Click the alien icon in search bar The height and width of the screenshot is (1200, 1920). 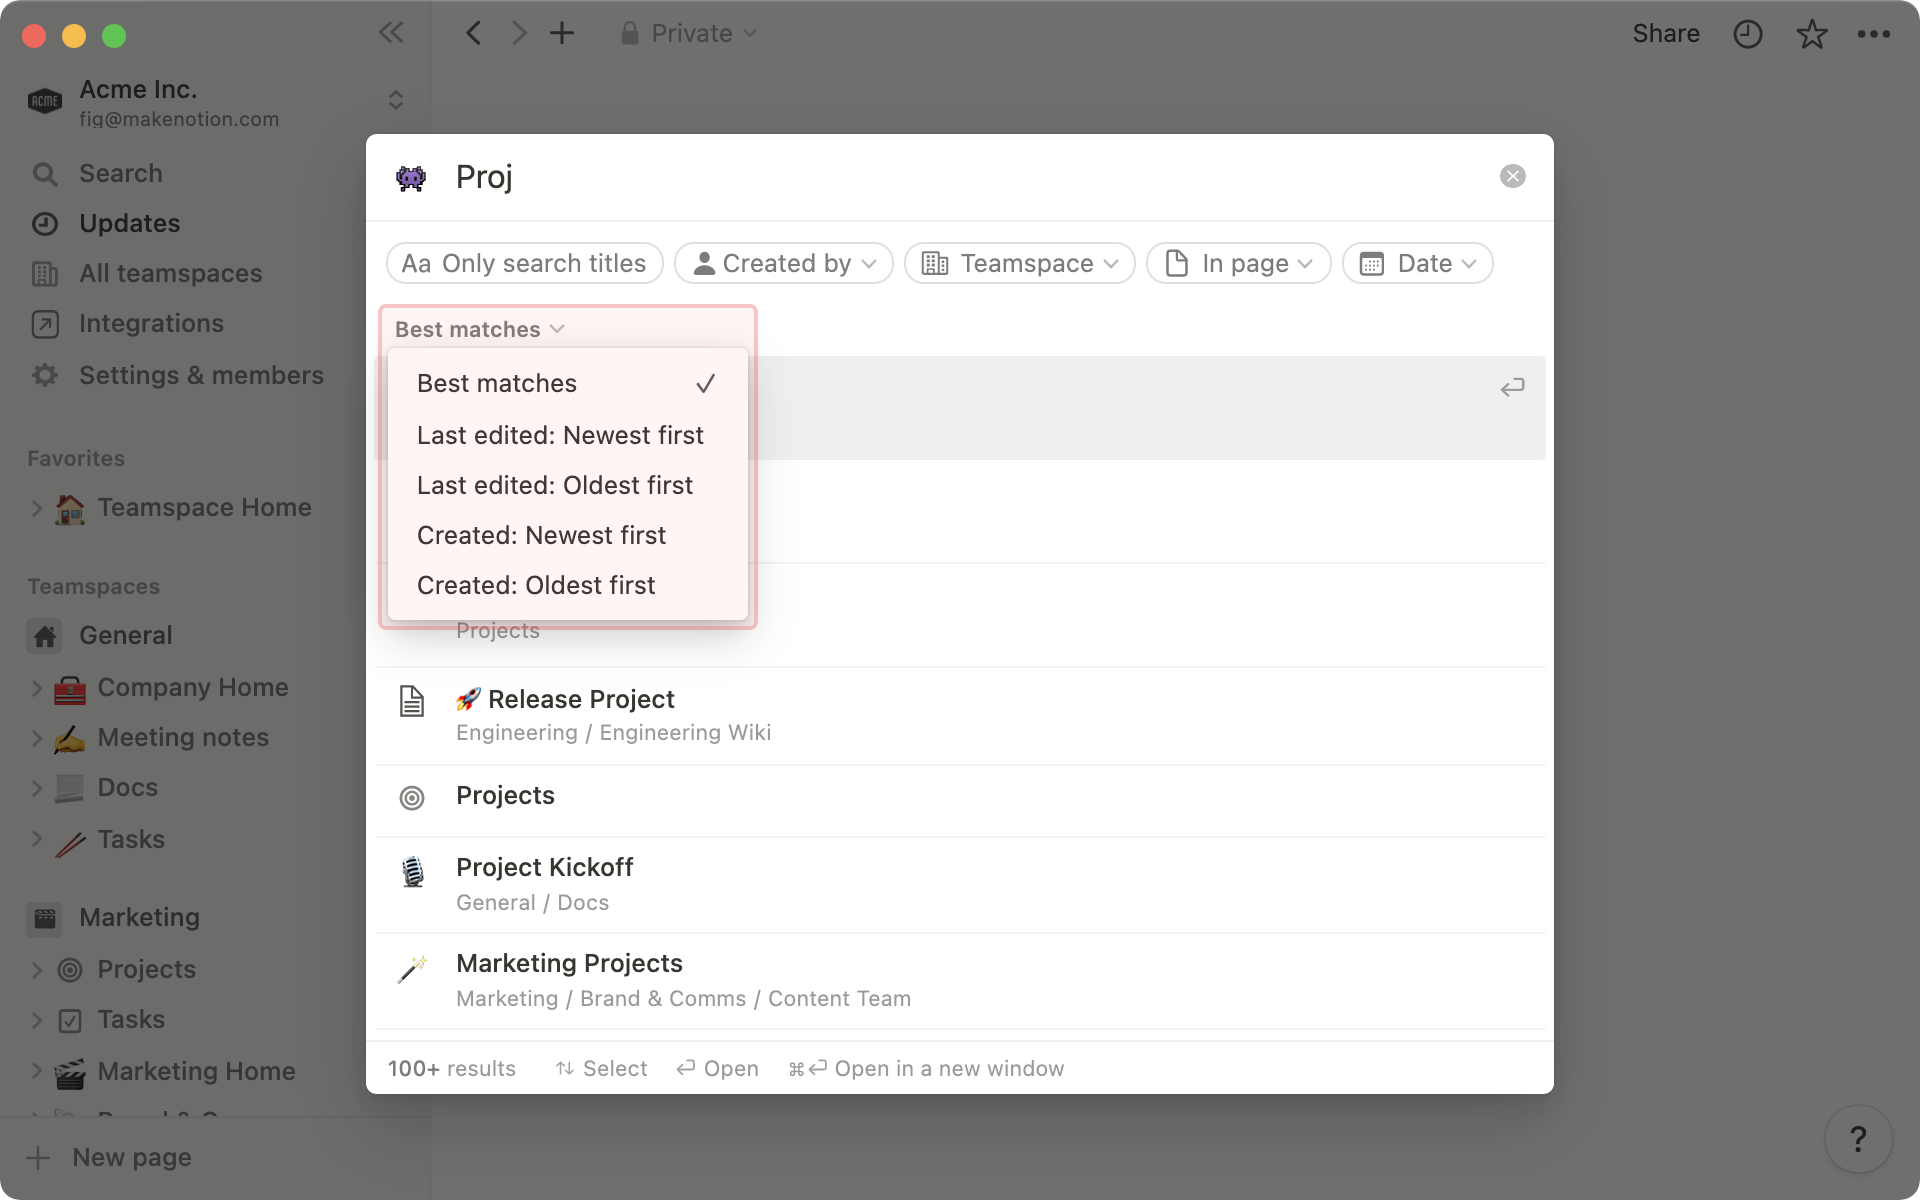coord(411,178)
